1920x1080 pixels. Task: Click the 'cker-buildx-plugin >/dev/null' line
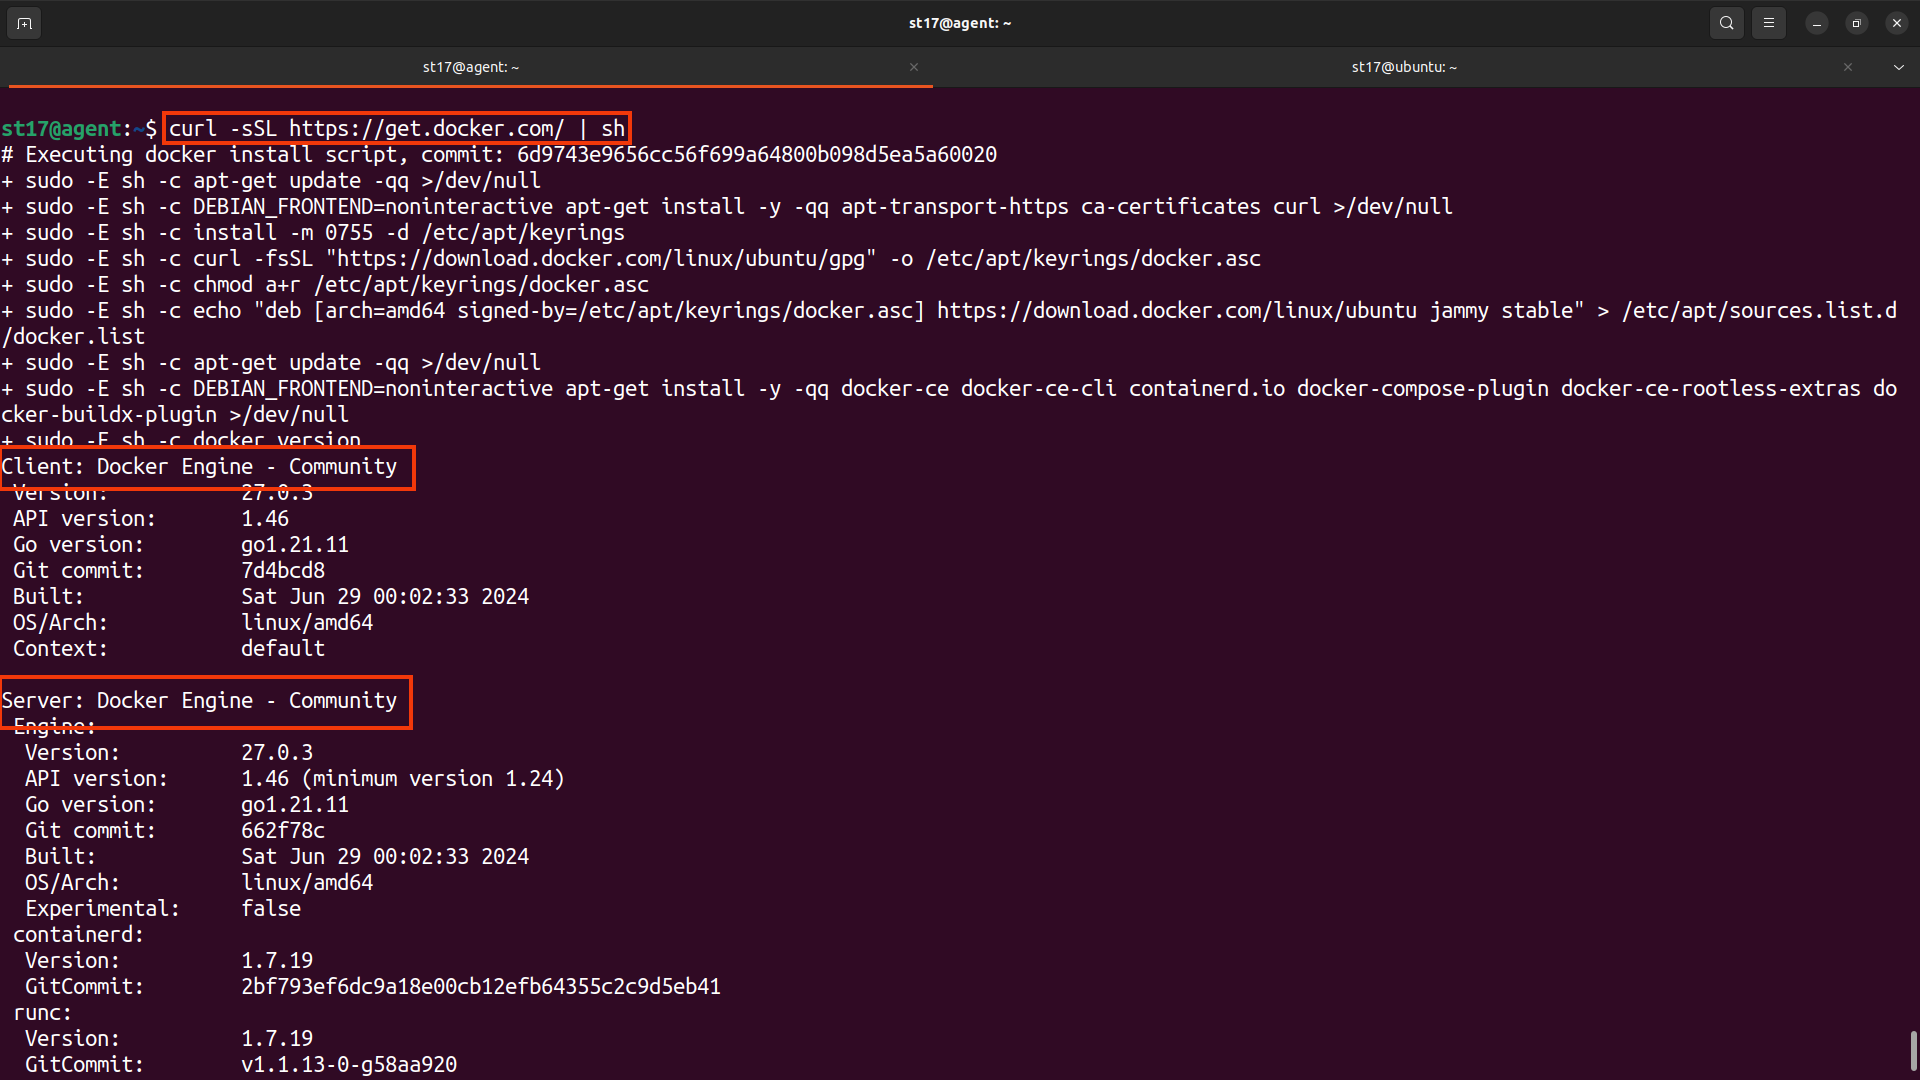point(175,415)
